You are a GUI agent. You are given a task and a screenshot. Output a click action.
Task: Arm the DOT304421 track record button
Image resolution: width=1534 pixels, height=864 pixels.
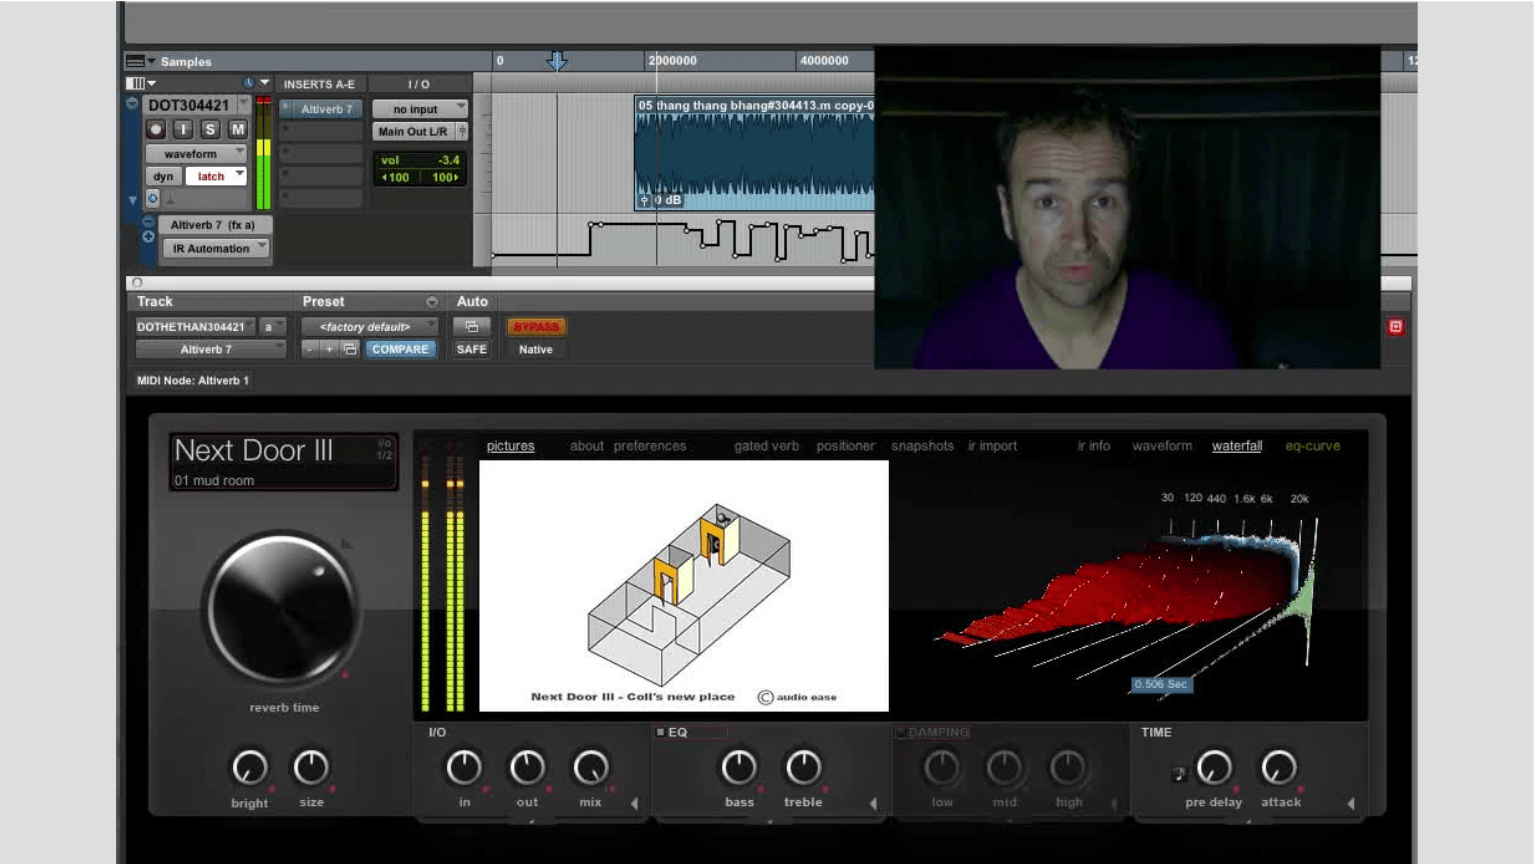pyautogui.click(x=156, y=129)
